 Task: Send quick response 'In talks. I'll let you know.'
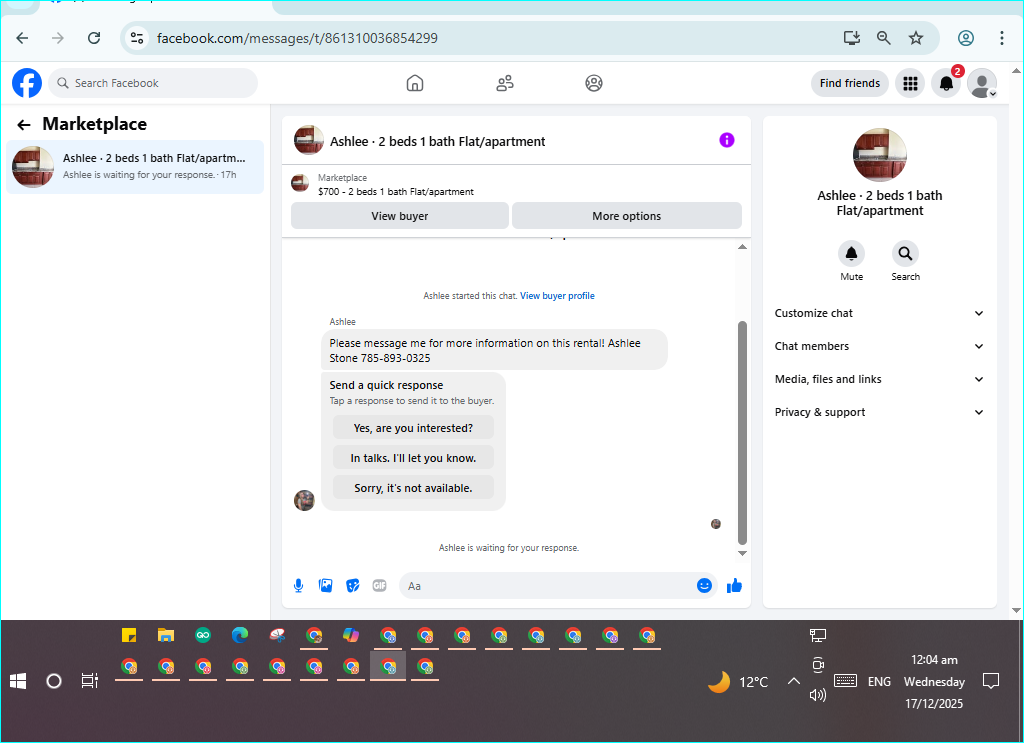pyautogui.click(x=413, y=458)
